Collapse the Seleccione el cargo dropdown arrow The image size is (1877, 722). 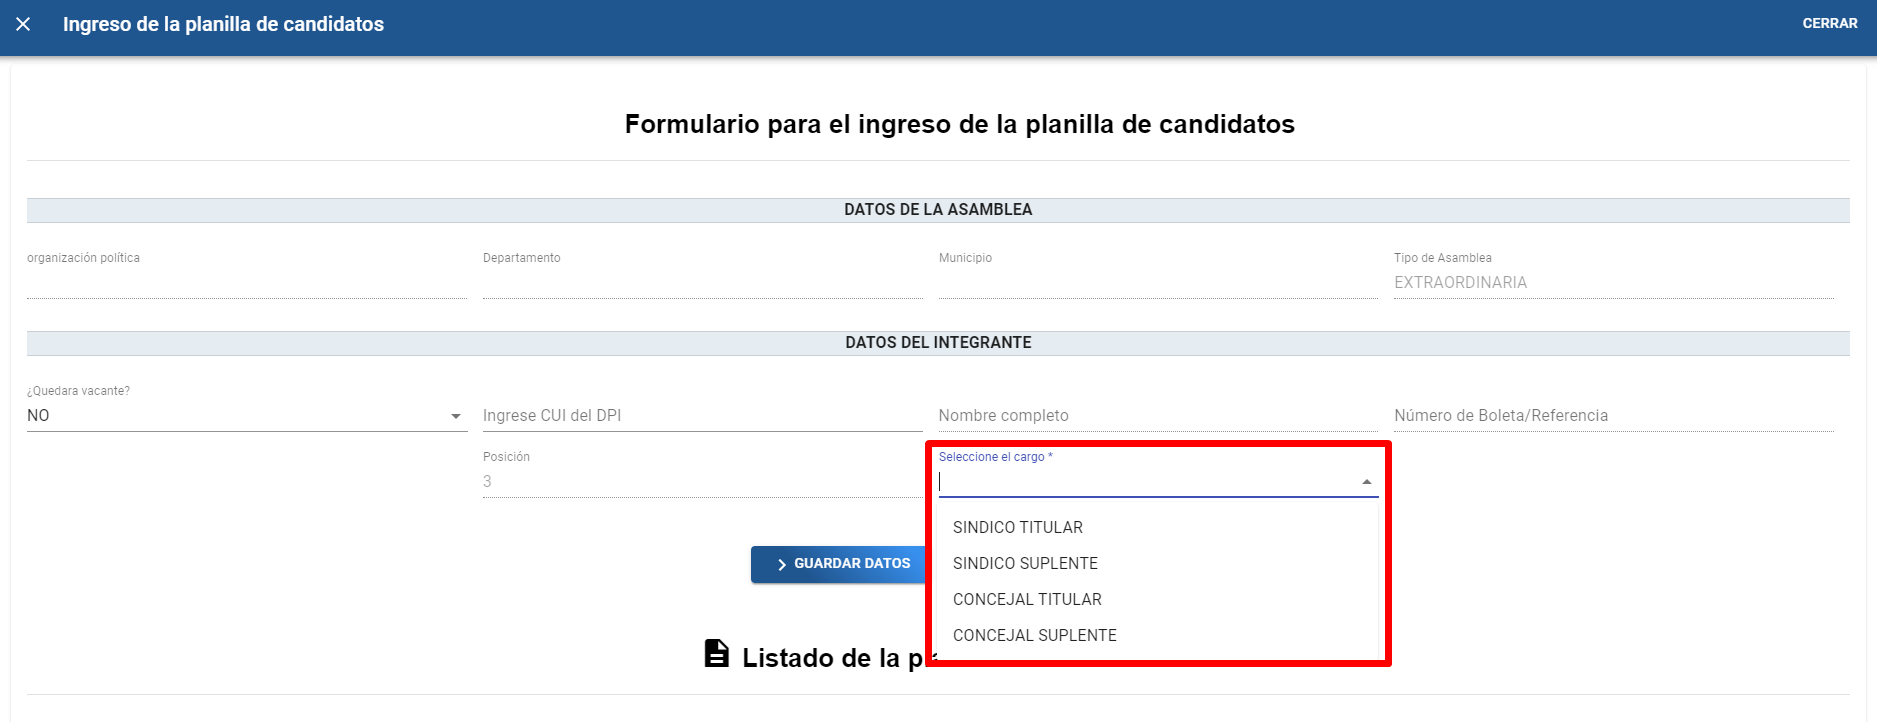(x=1366, y=482)
